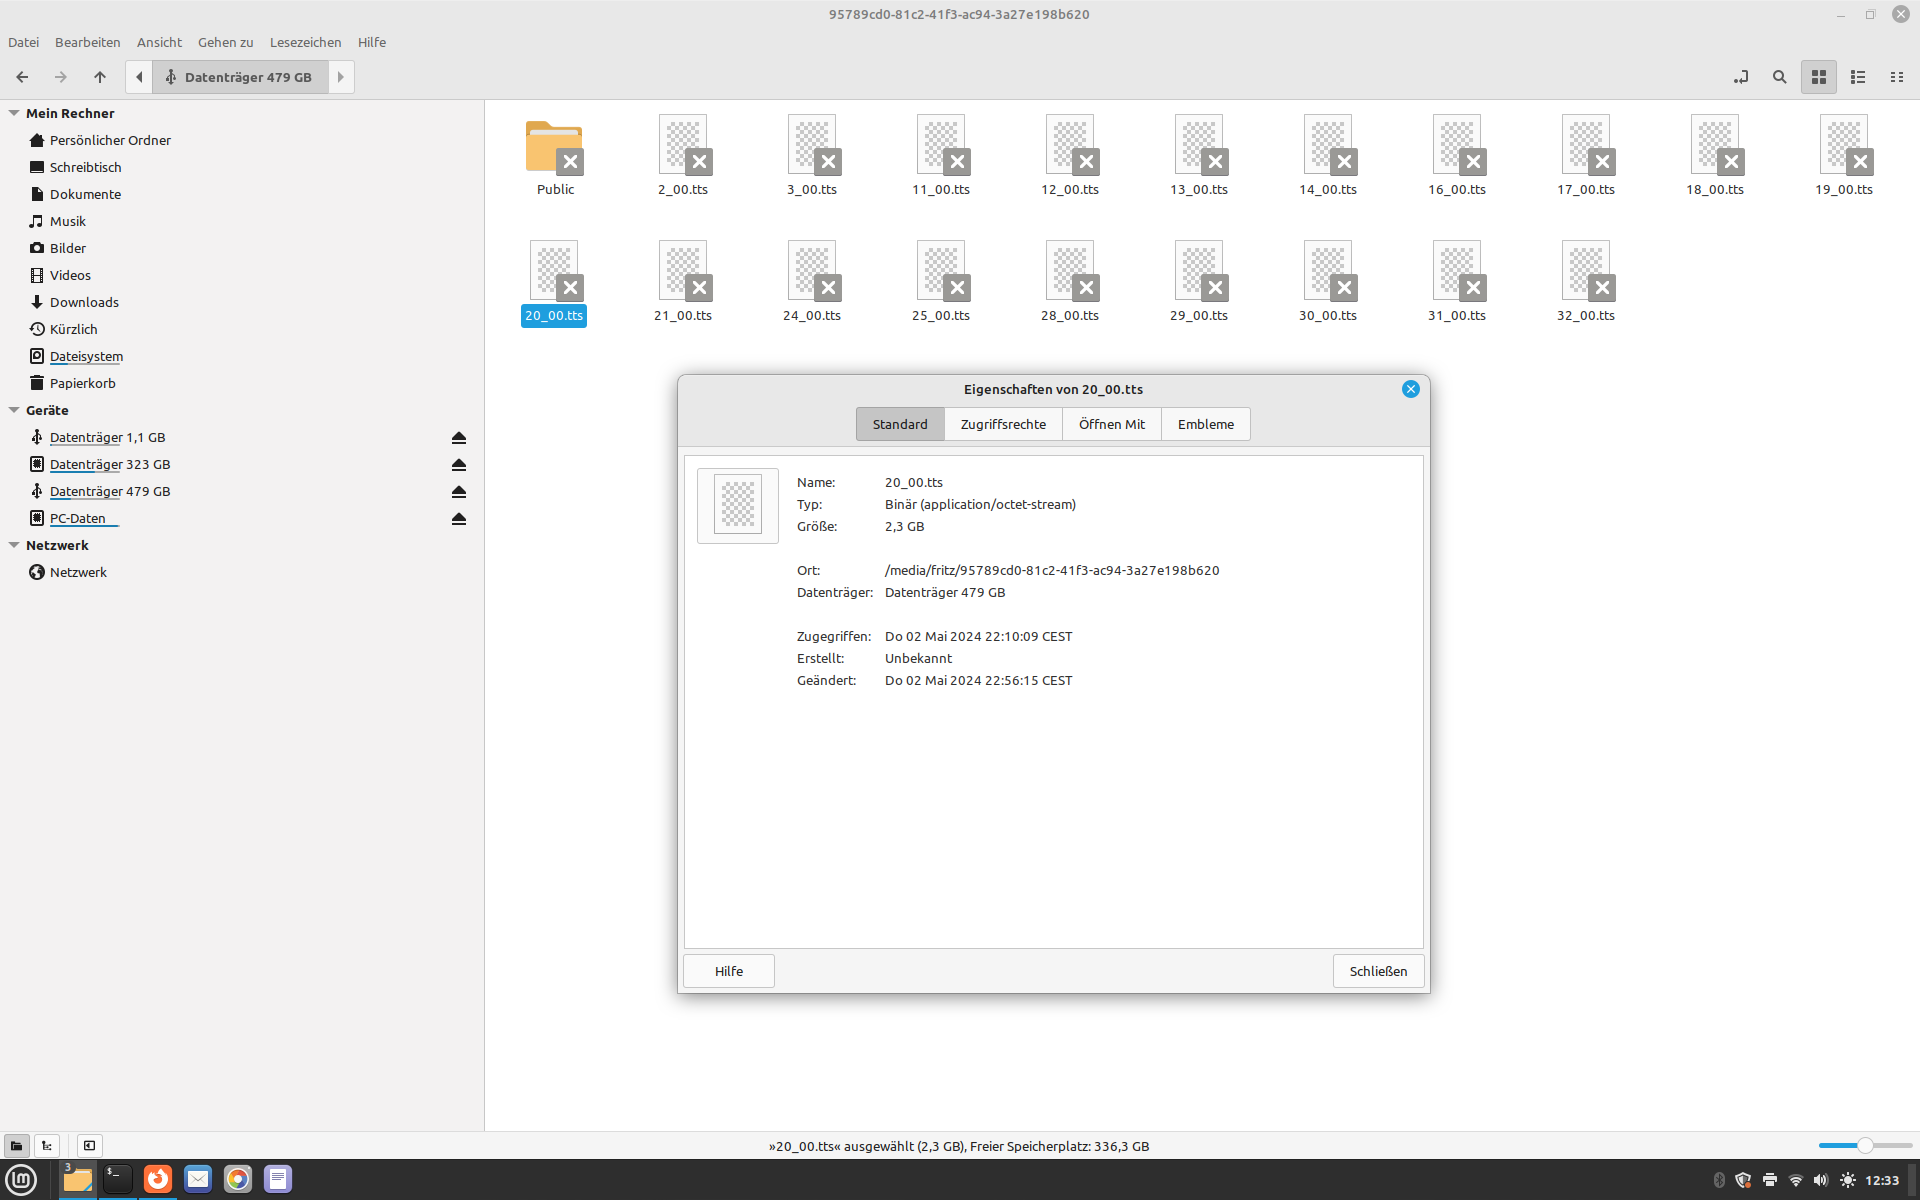Viewport: 1920px width, 1200px height.
Task: Open the Zugriffsrechte tab
Action: 1003,424
